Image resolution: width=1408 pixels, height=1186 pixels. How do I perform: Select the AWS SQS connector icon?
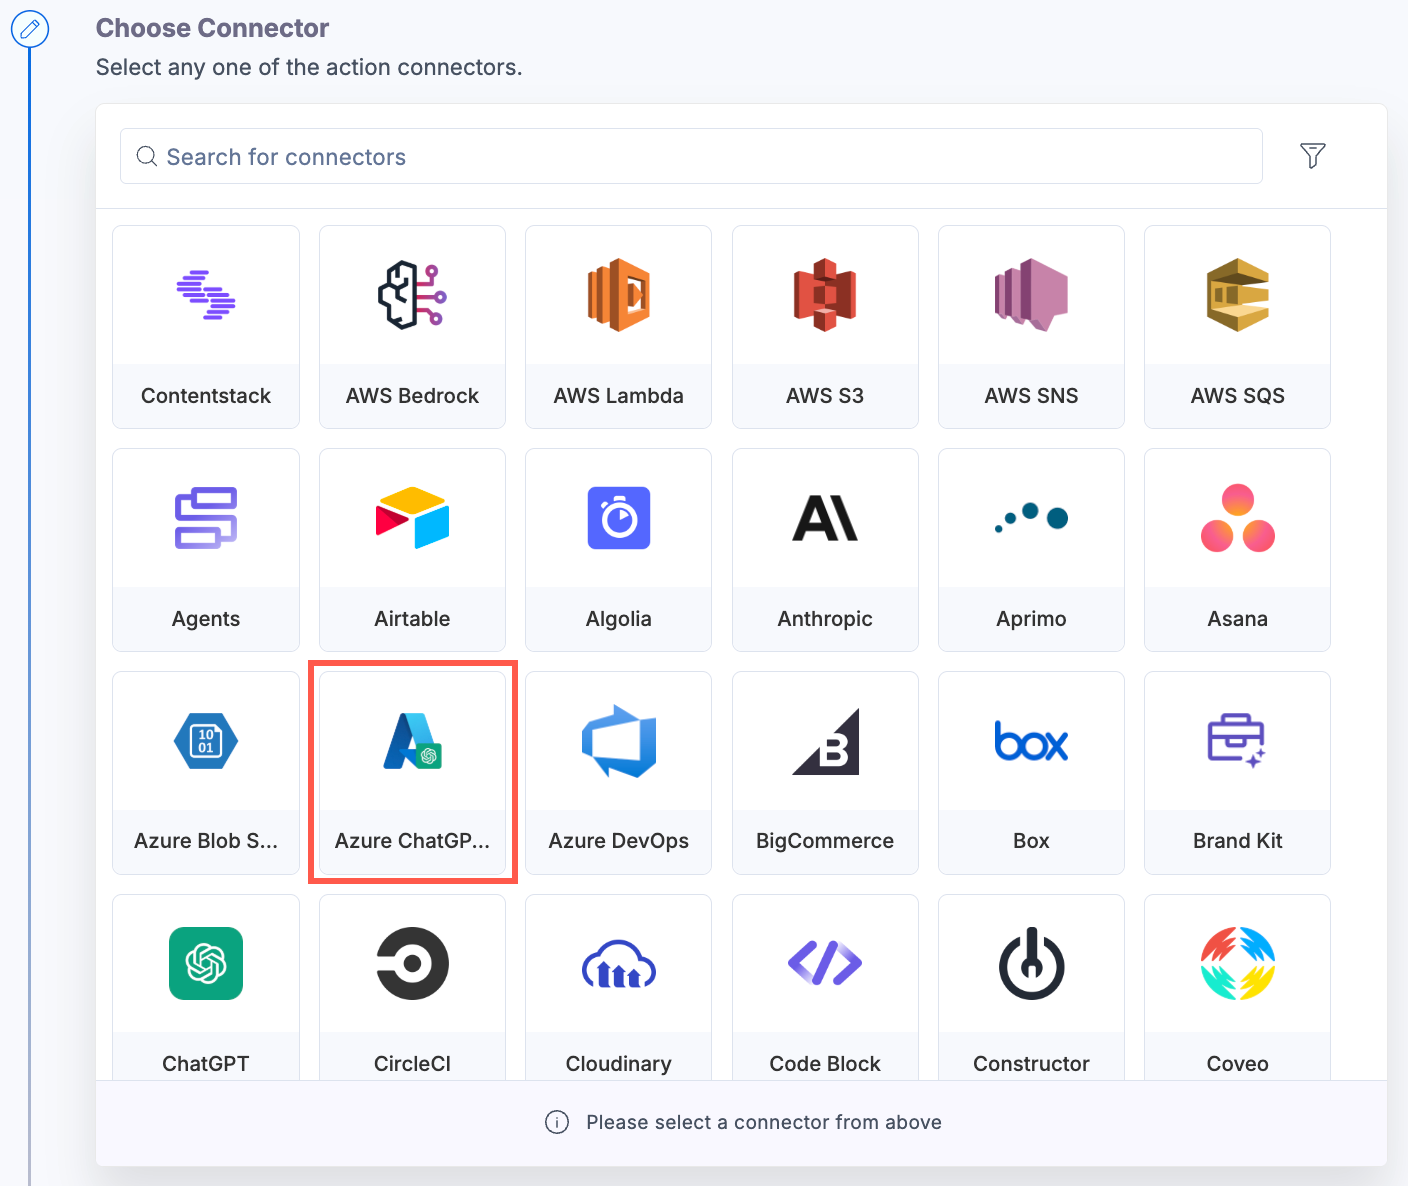click(x=1238, y=295)
